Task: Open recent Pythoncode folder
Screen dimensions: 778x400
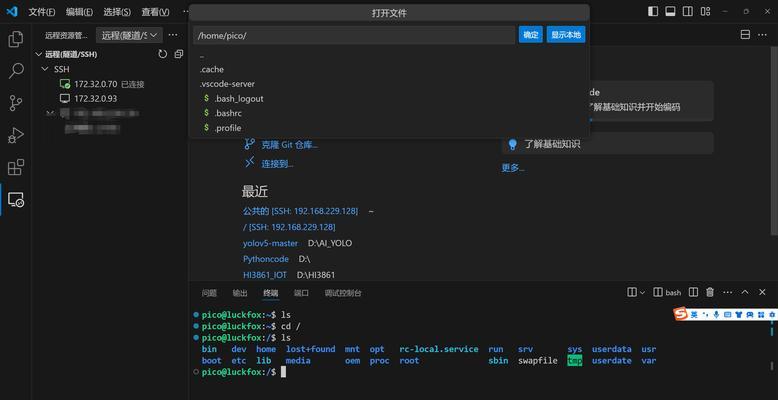Action: 265,259
